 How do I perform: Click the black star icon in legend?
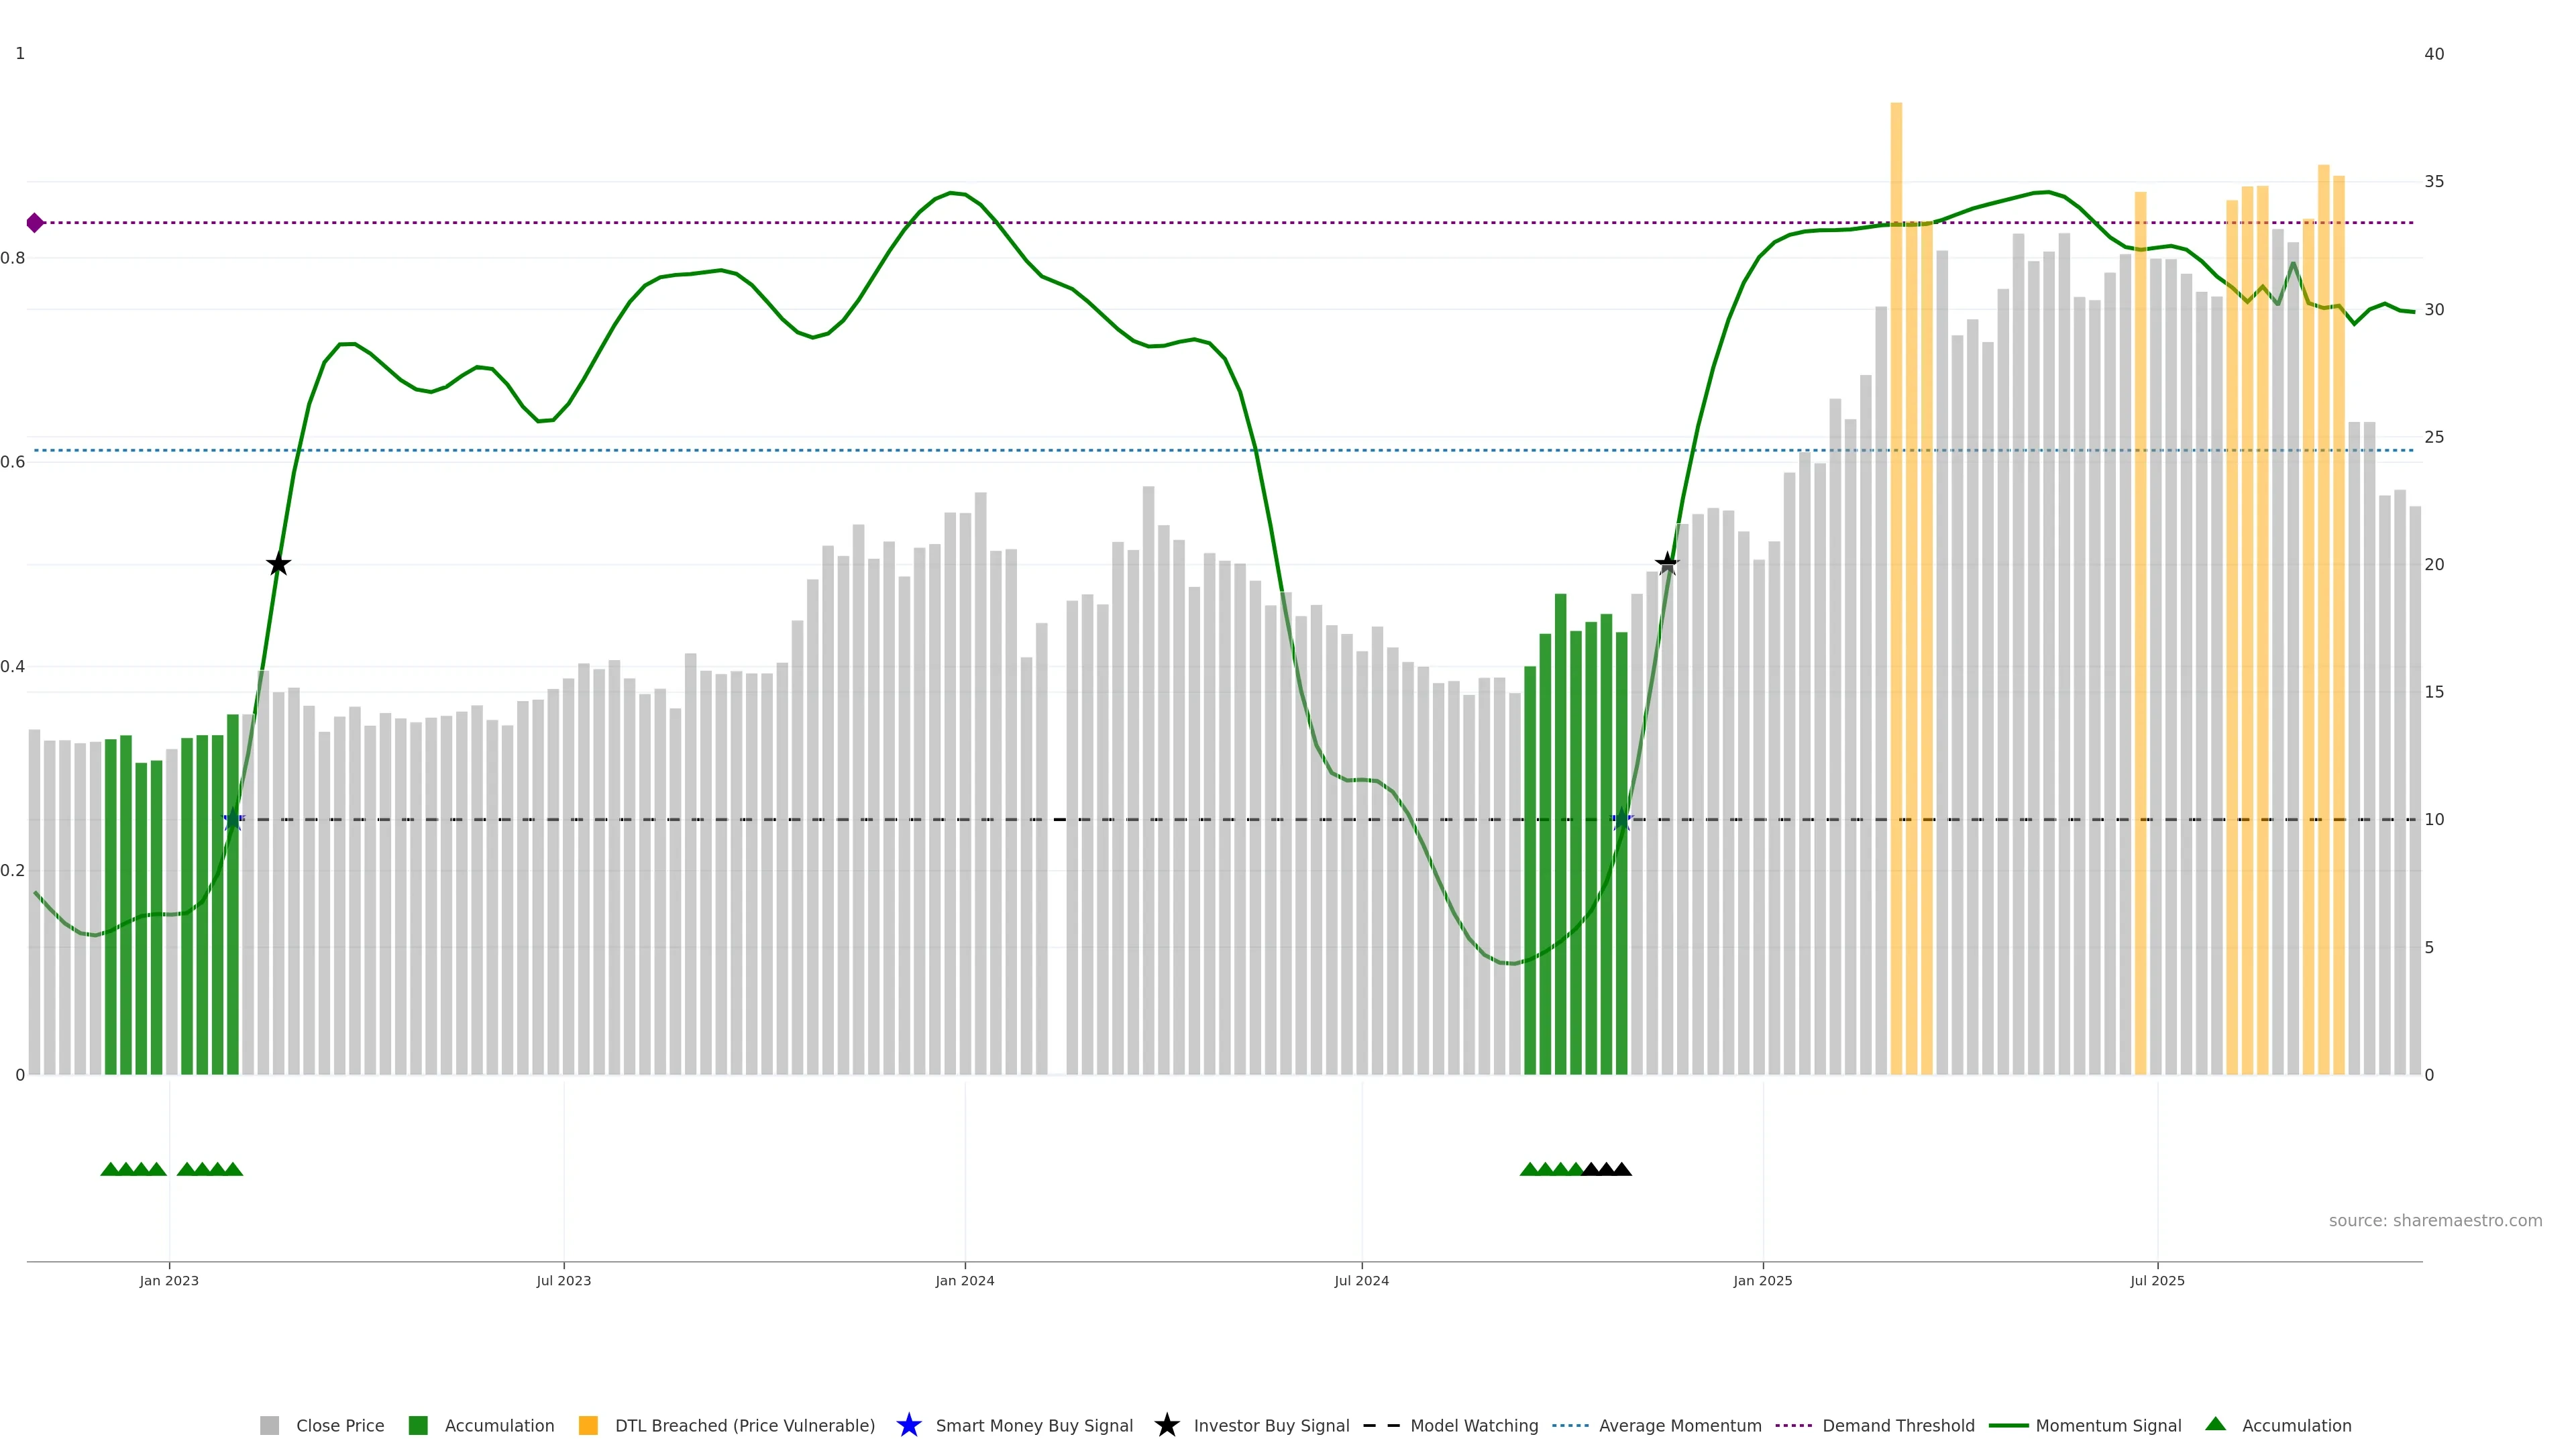(x=1166, y=1426)
